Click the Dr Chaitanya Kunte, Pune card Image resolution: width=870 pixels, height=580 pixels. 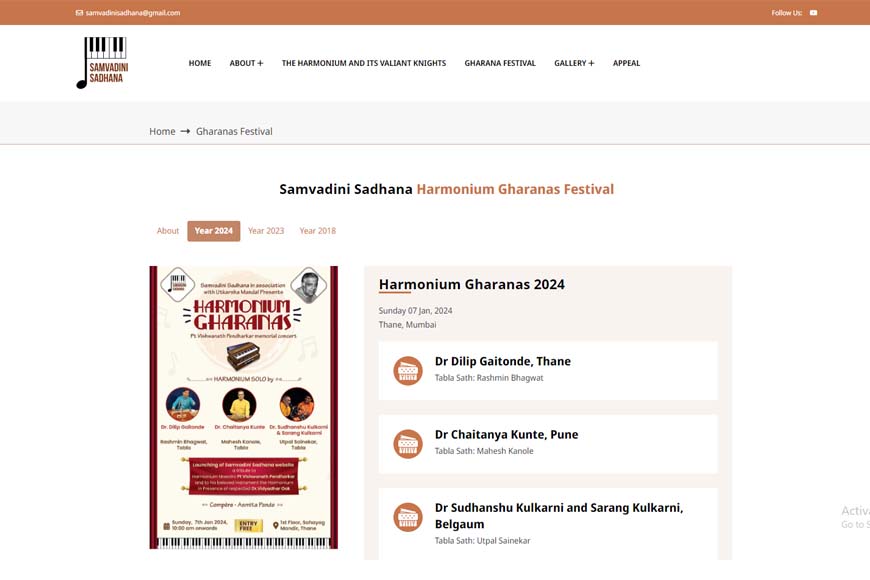548,443
